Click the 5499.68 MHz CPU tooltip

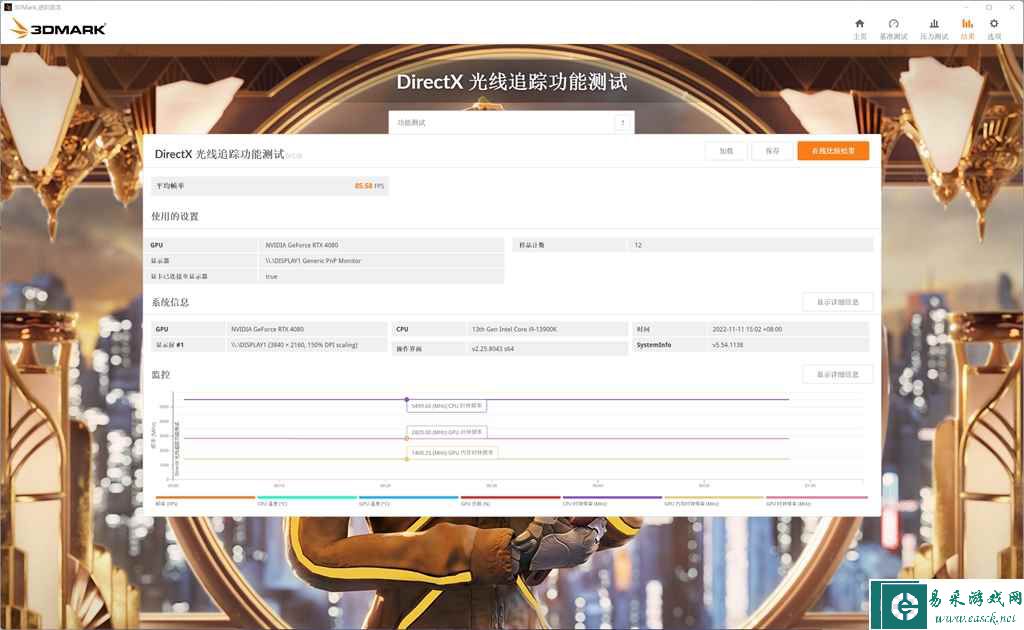coord(447,406)
